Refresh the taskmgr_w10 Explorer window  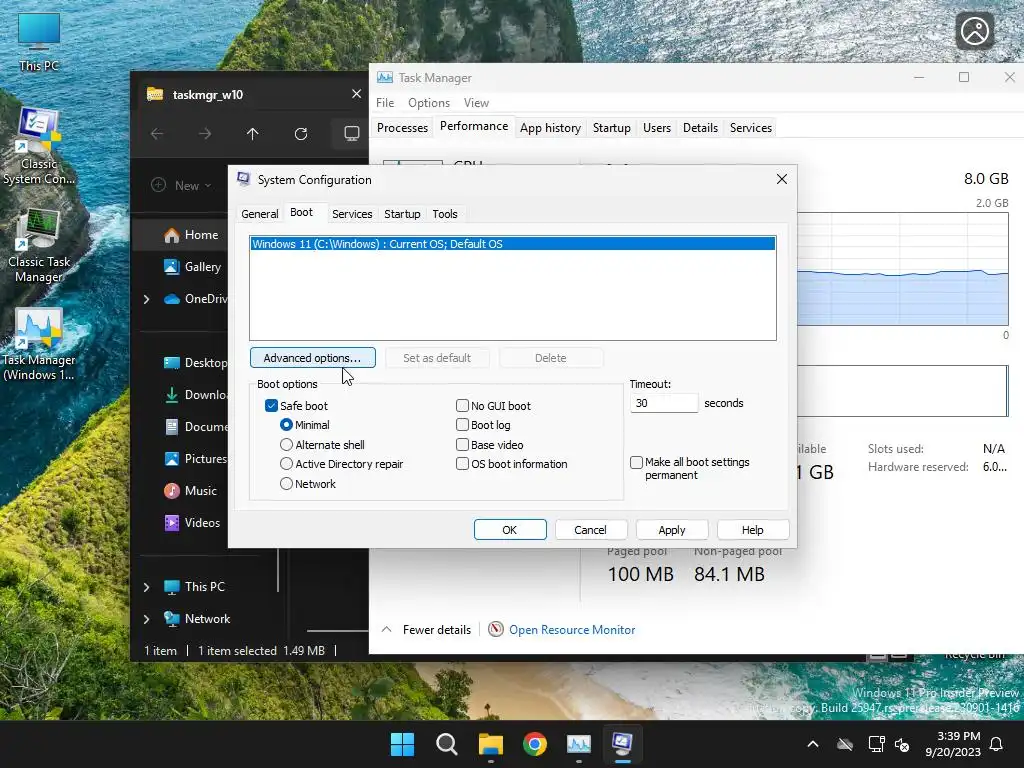click(301, 134)
